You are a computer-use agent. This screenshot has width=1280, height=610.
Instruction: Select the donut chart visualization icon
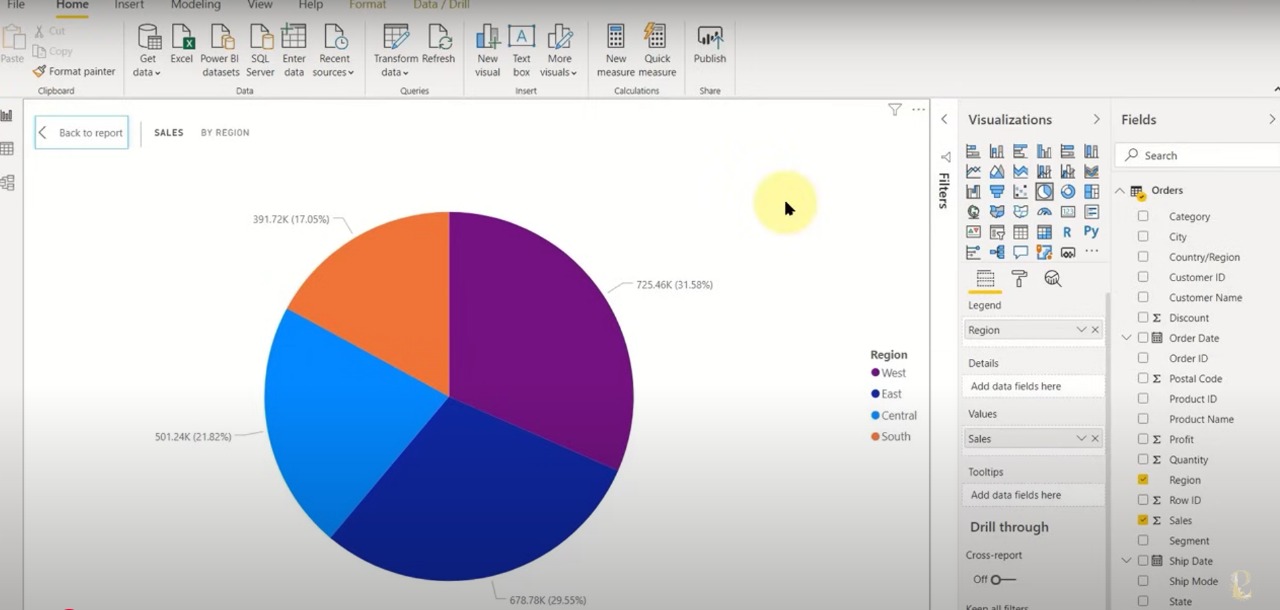[1067, 191]
